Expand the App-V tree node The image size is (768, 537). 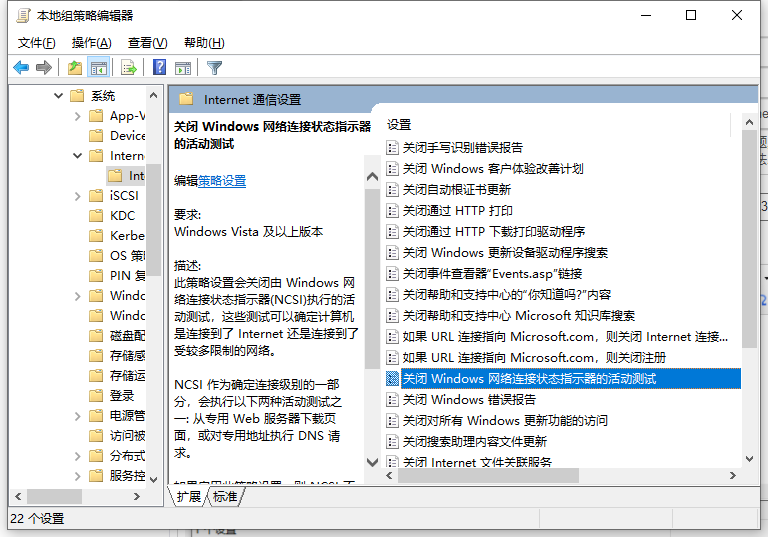(77, 116)
